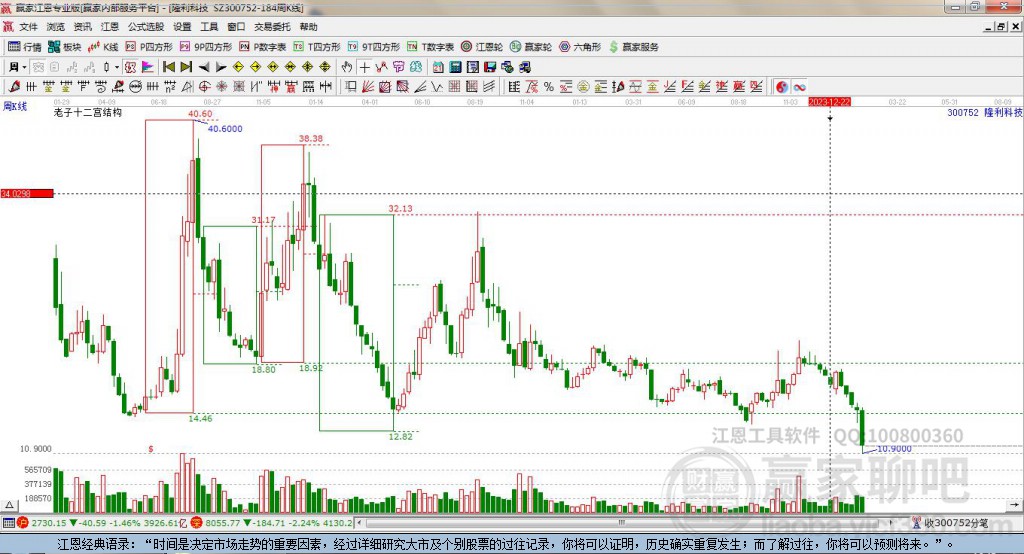Click the 权 adjustment icon
This screenshot has width=1024, height=554.
(x=130, y=67)
